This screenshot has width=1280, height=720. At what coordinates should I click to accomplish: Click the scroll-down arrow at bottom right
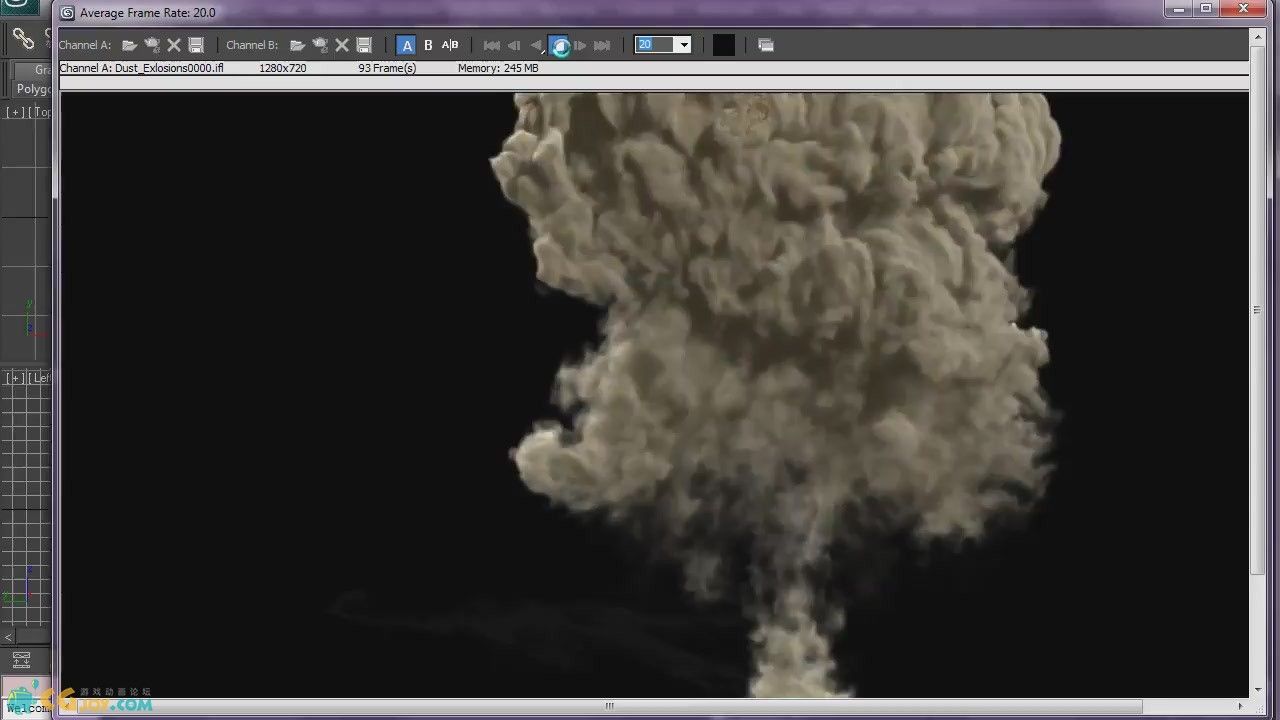click(1257, 690)
